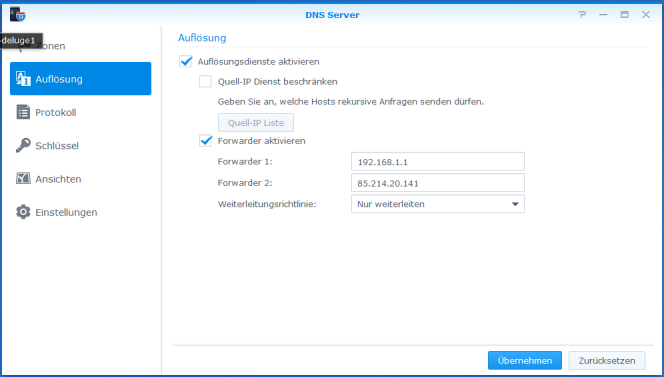Open the help question mark icon

[582, 14]
